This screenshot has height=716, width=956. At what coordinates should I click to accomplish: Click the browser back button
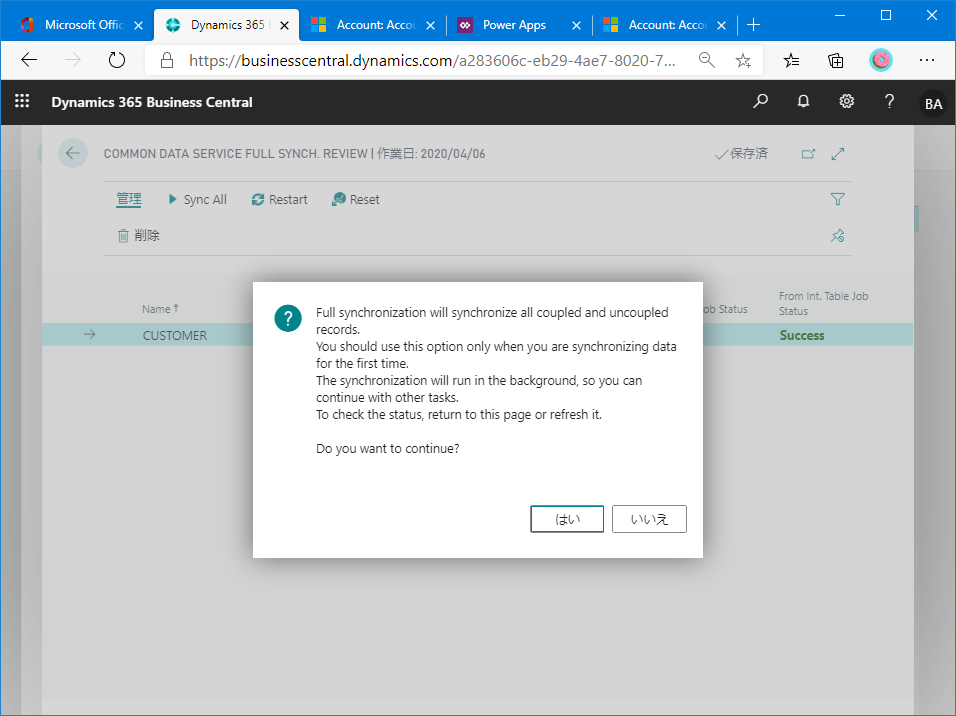tap(29, 60)
